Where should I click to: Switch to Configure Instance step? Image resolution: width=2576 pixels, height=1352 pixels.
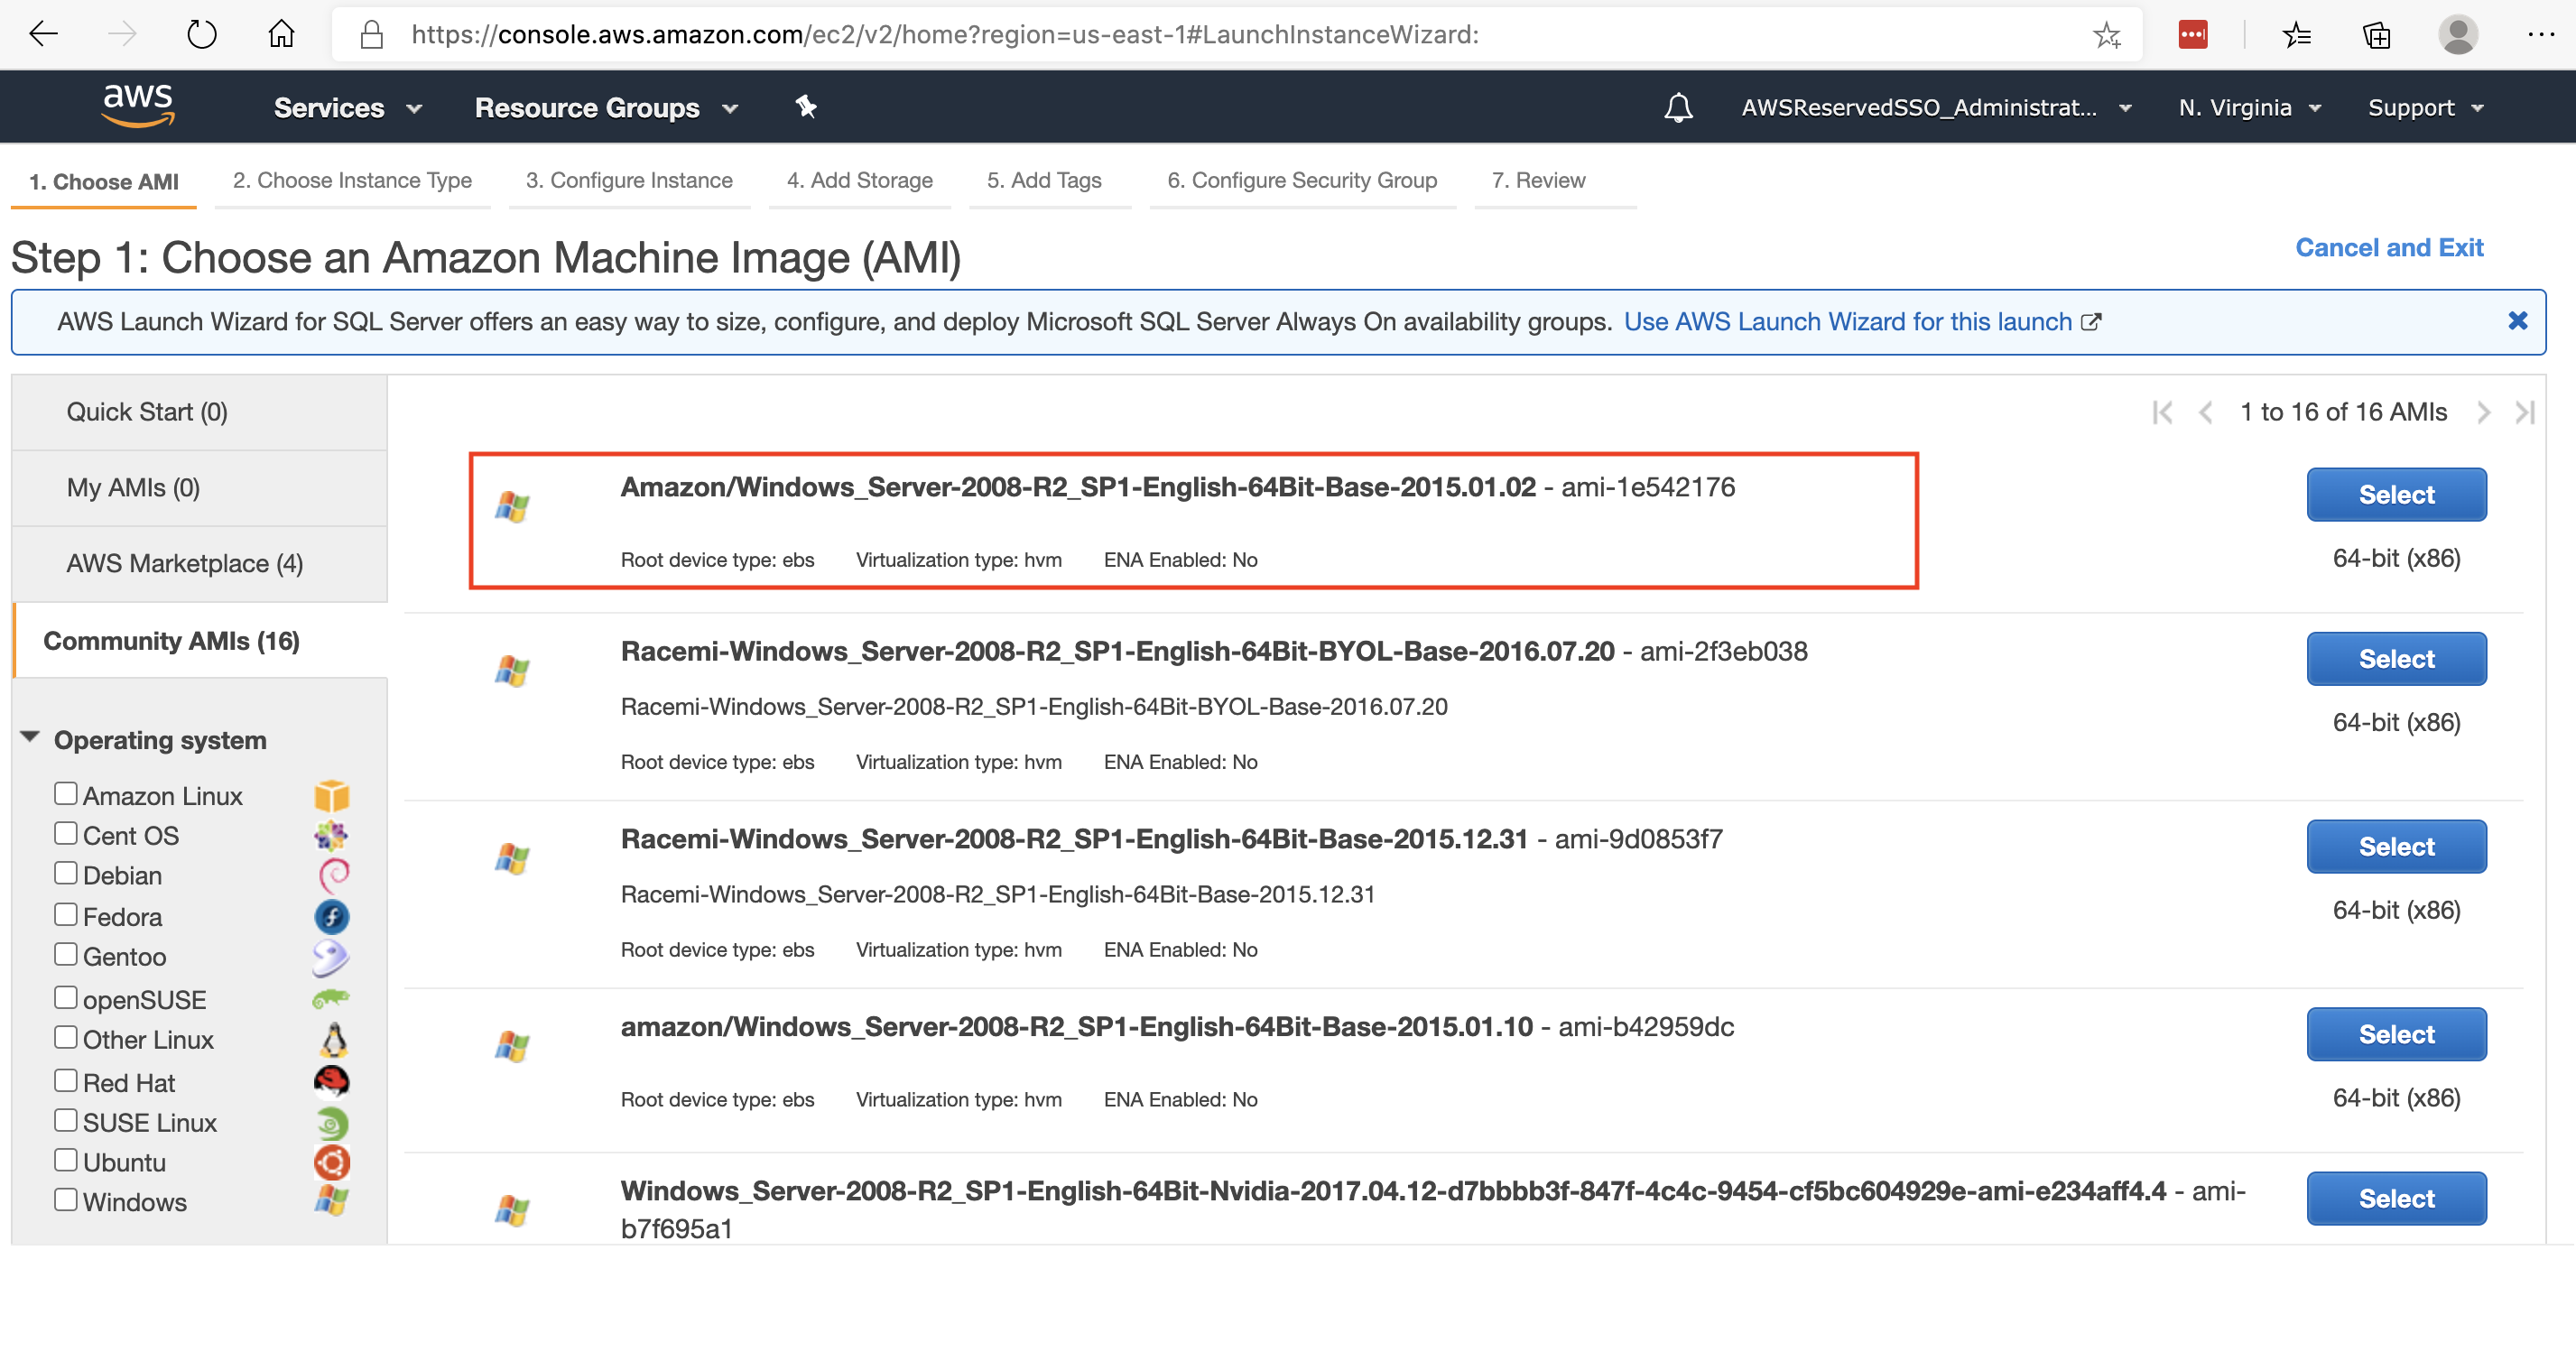(629, 180)
